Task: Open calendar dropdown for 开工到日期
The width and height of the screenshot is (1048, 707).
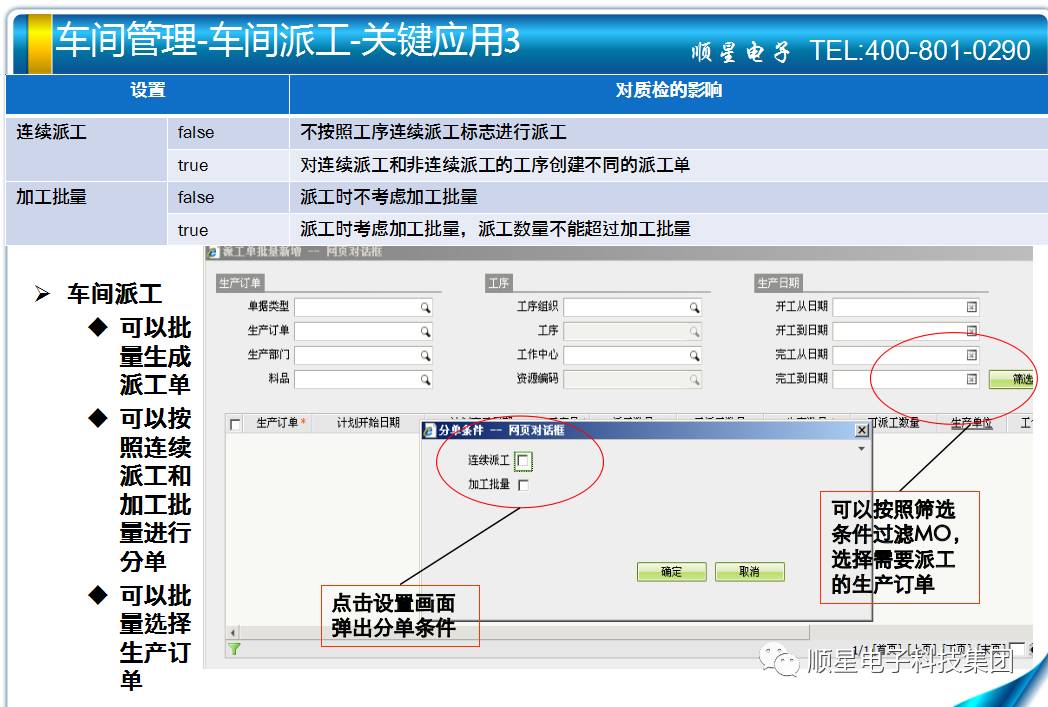Action: click(x=971, y=331)
